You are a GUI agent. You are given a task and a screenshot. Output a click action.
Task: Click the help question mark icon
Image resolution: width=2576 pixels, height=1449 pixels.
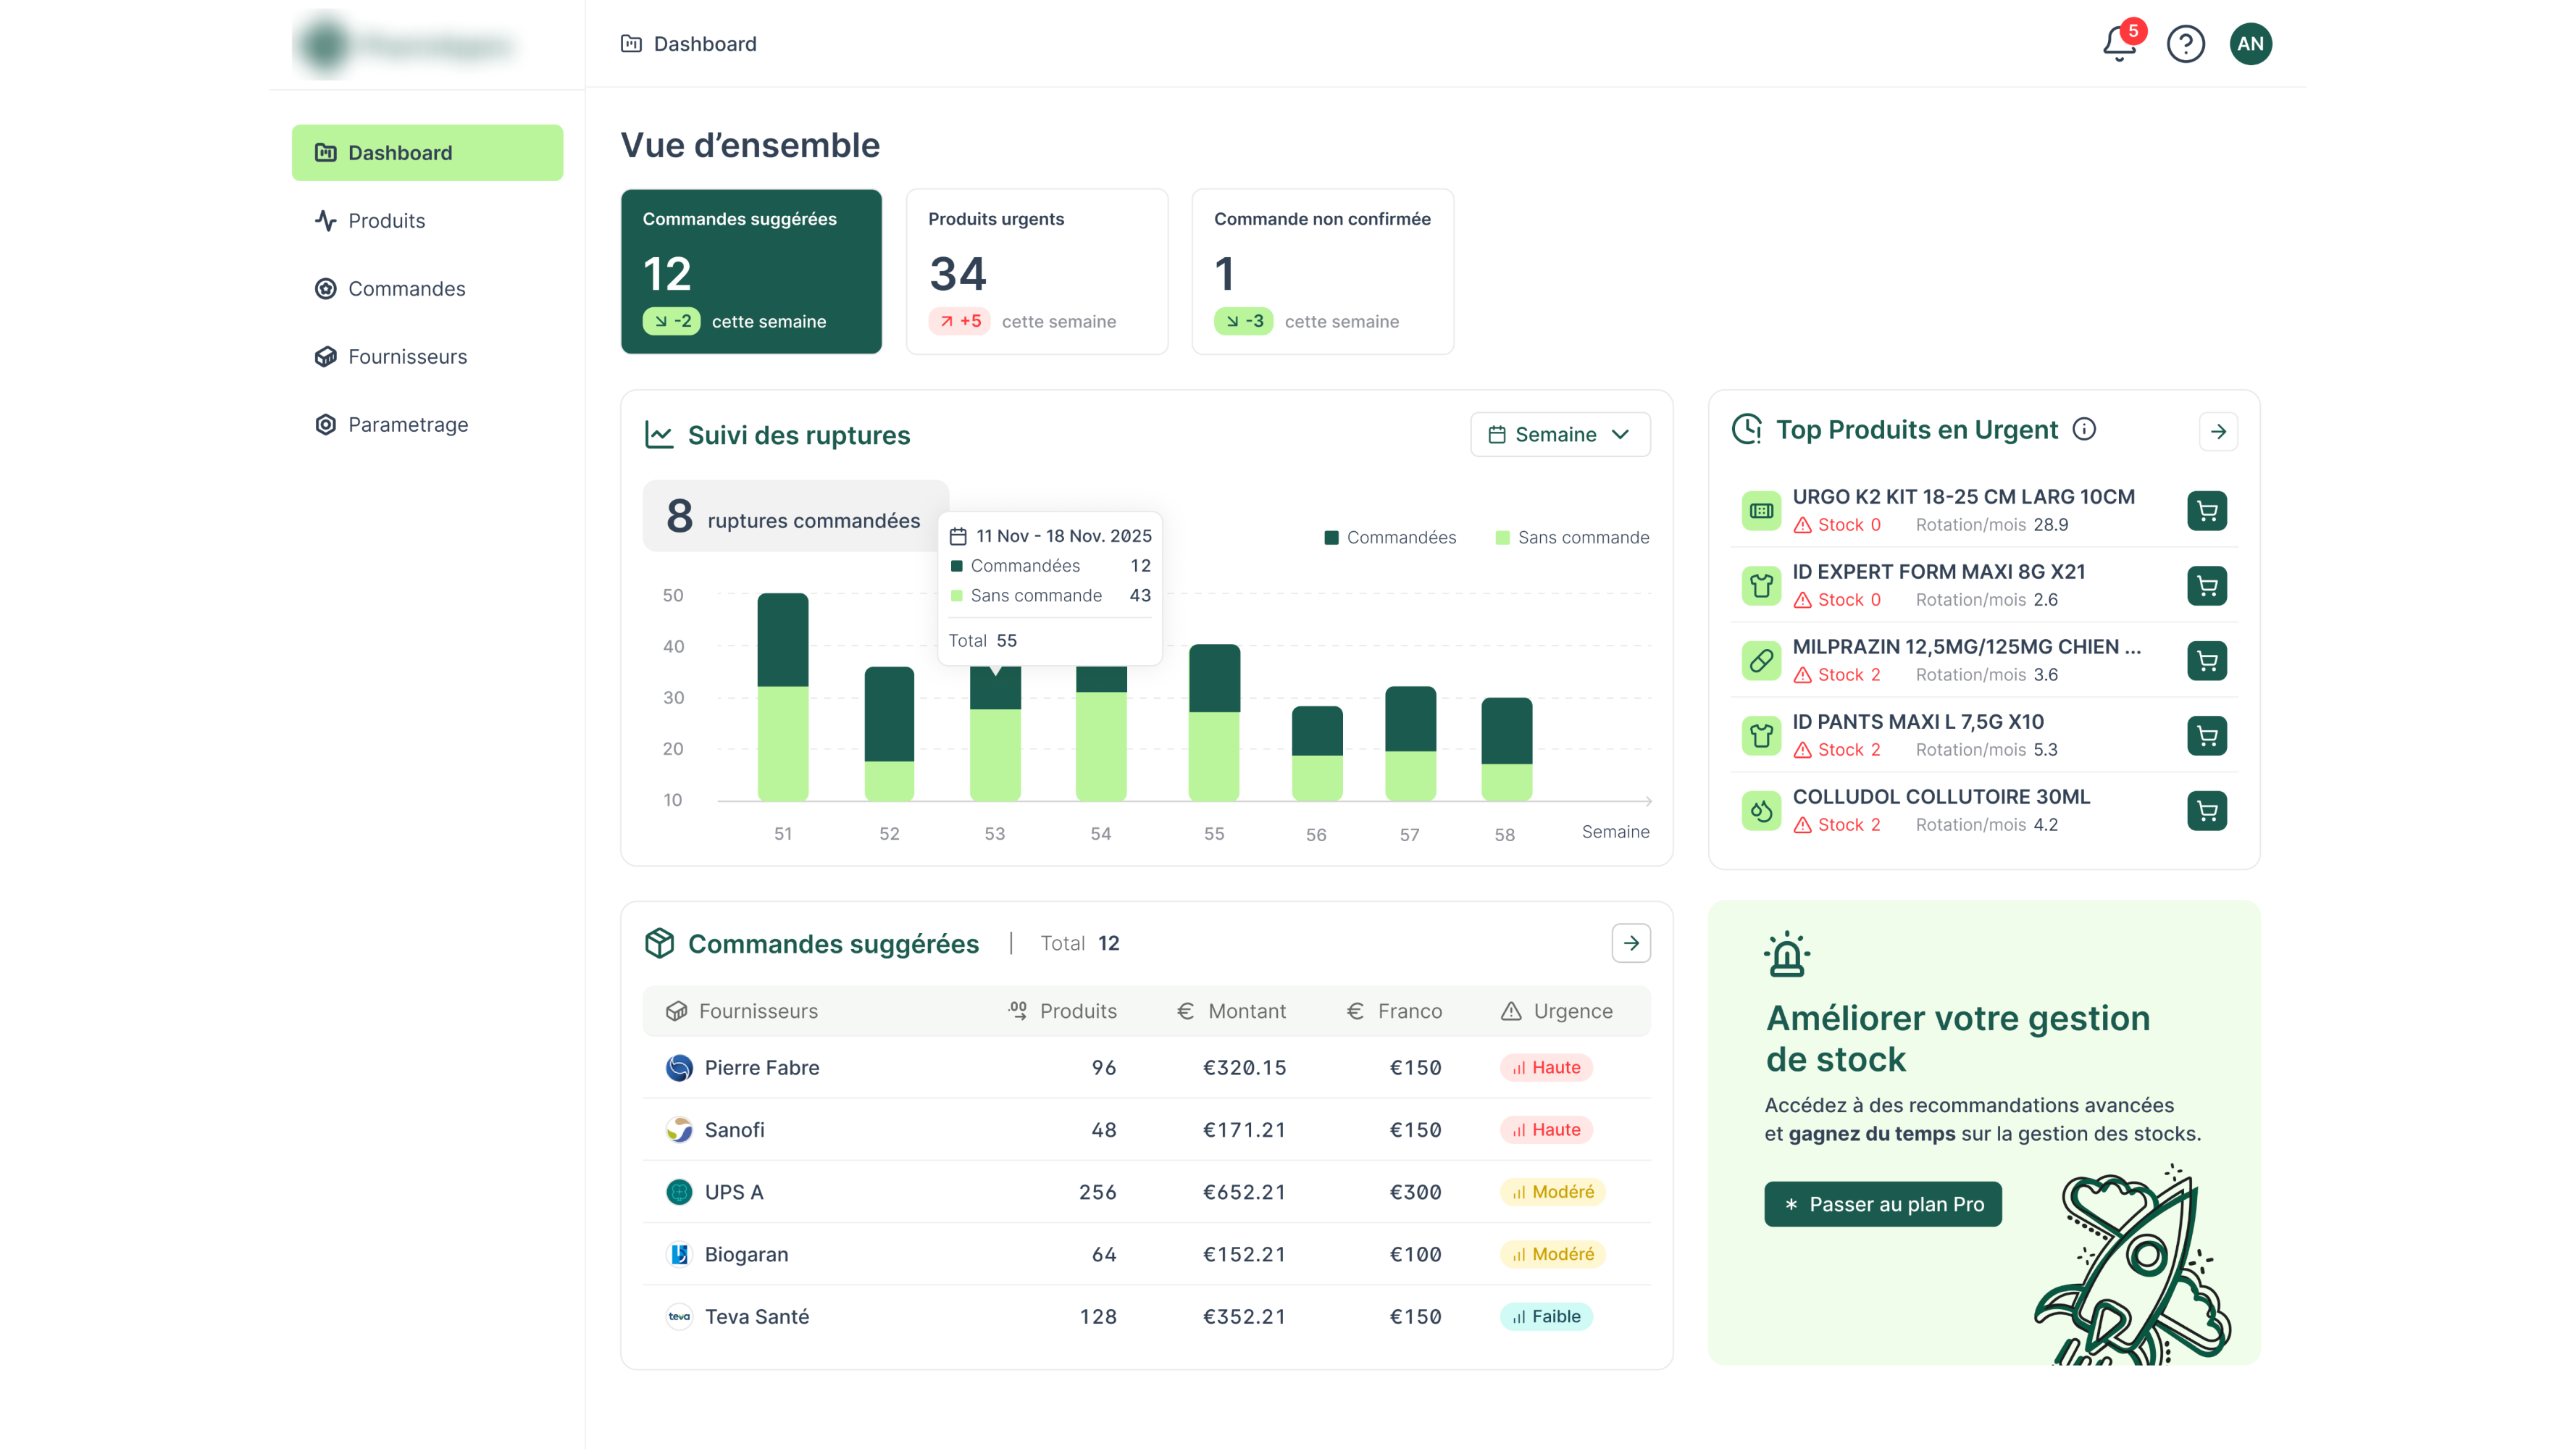tap(2186, 44)
